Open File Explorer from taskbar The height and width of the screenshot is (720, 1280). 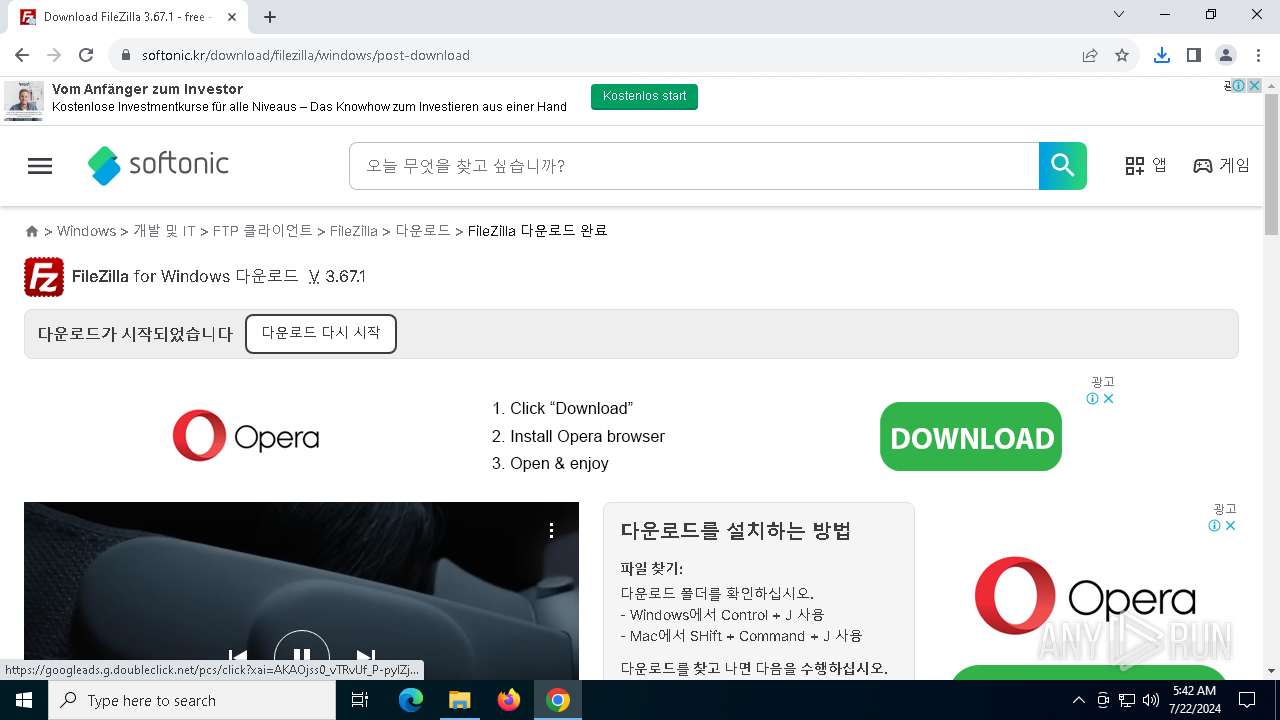pyautogui.click(x=459, y=700)
